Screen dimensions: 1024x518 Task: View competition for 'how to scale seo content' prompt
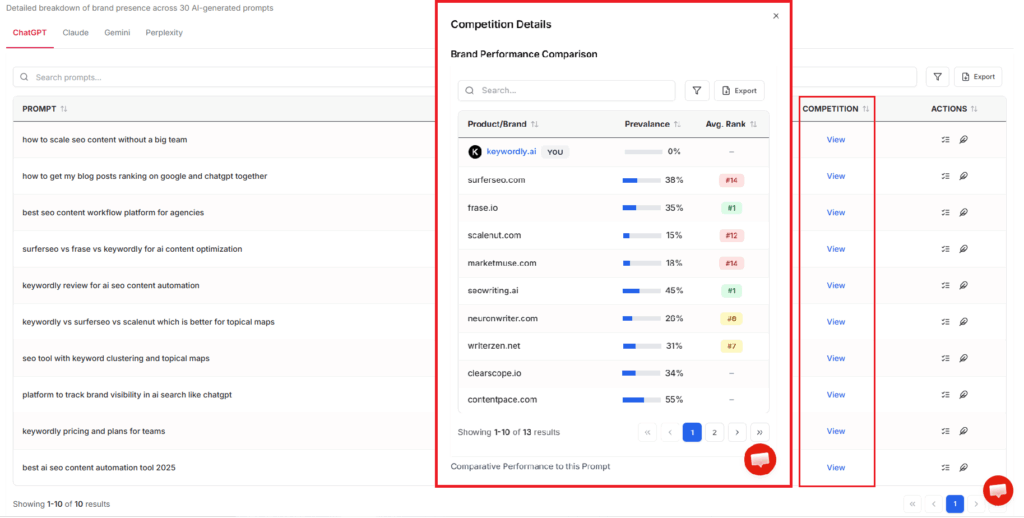[836, 140]
